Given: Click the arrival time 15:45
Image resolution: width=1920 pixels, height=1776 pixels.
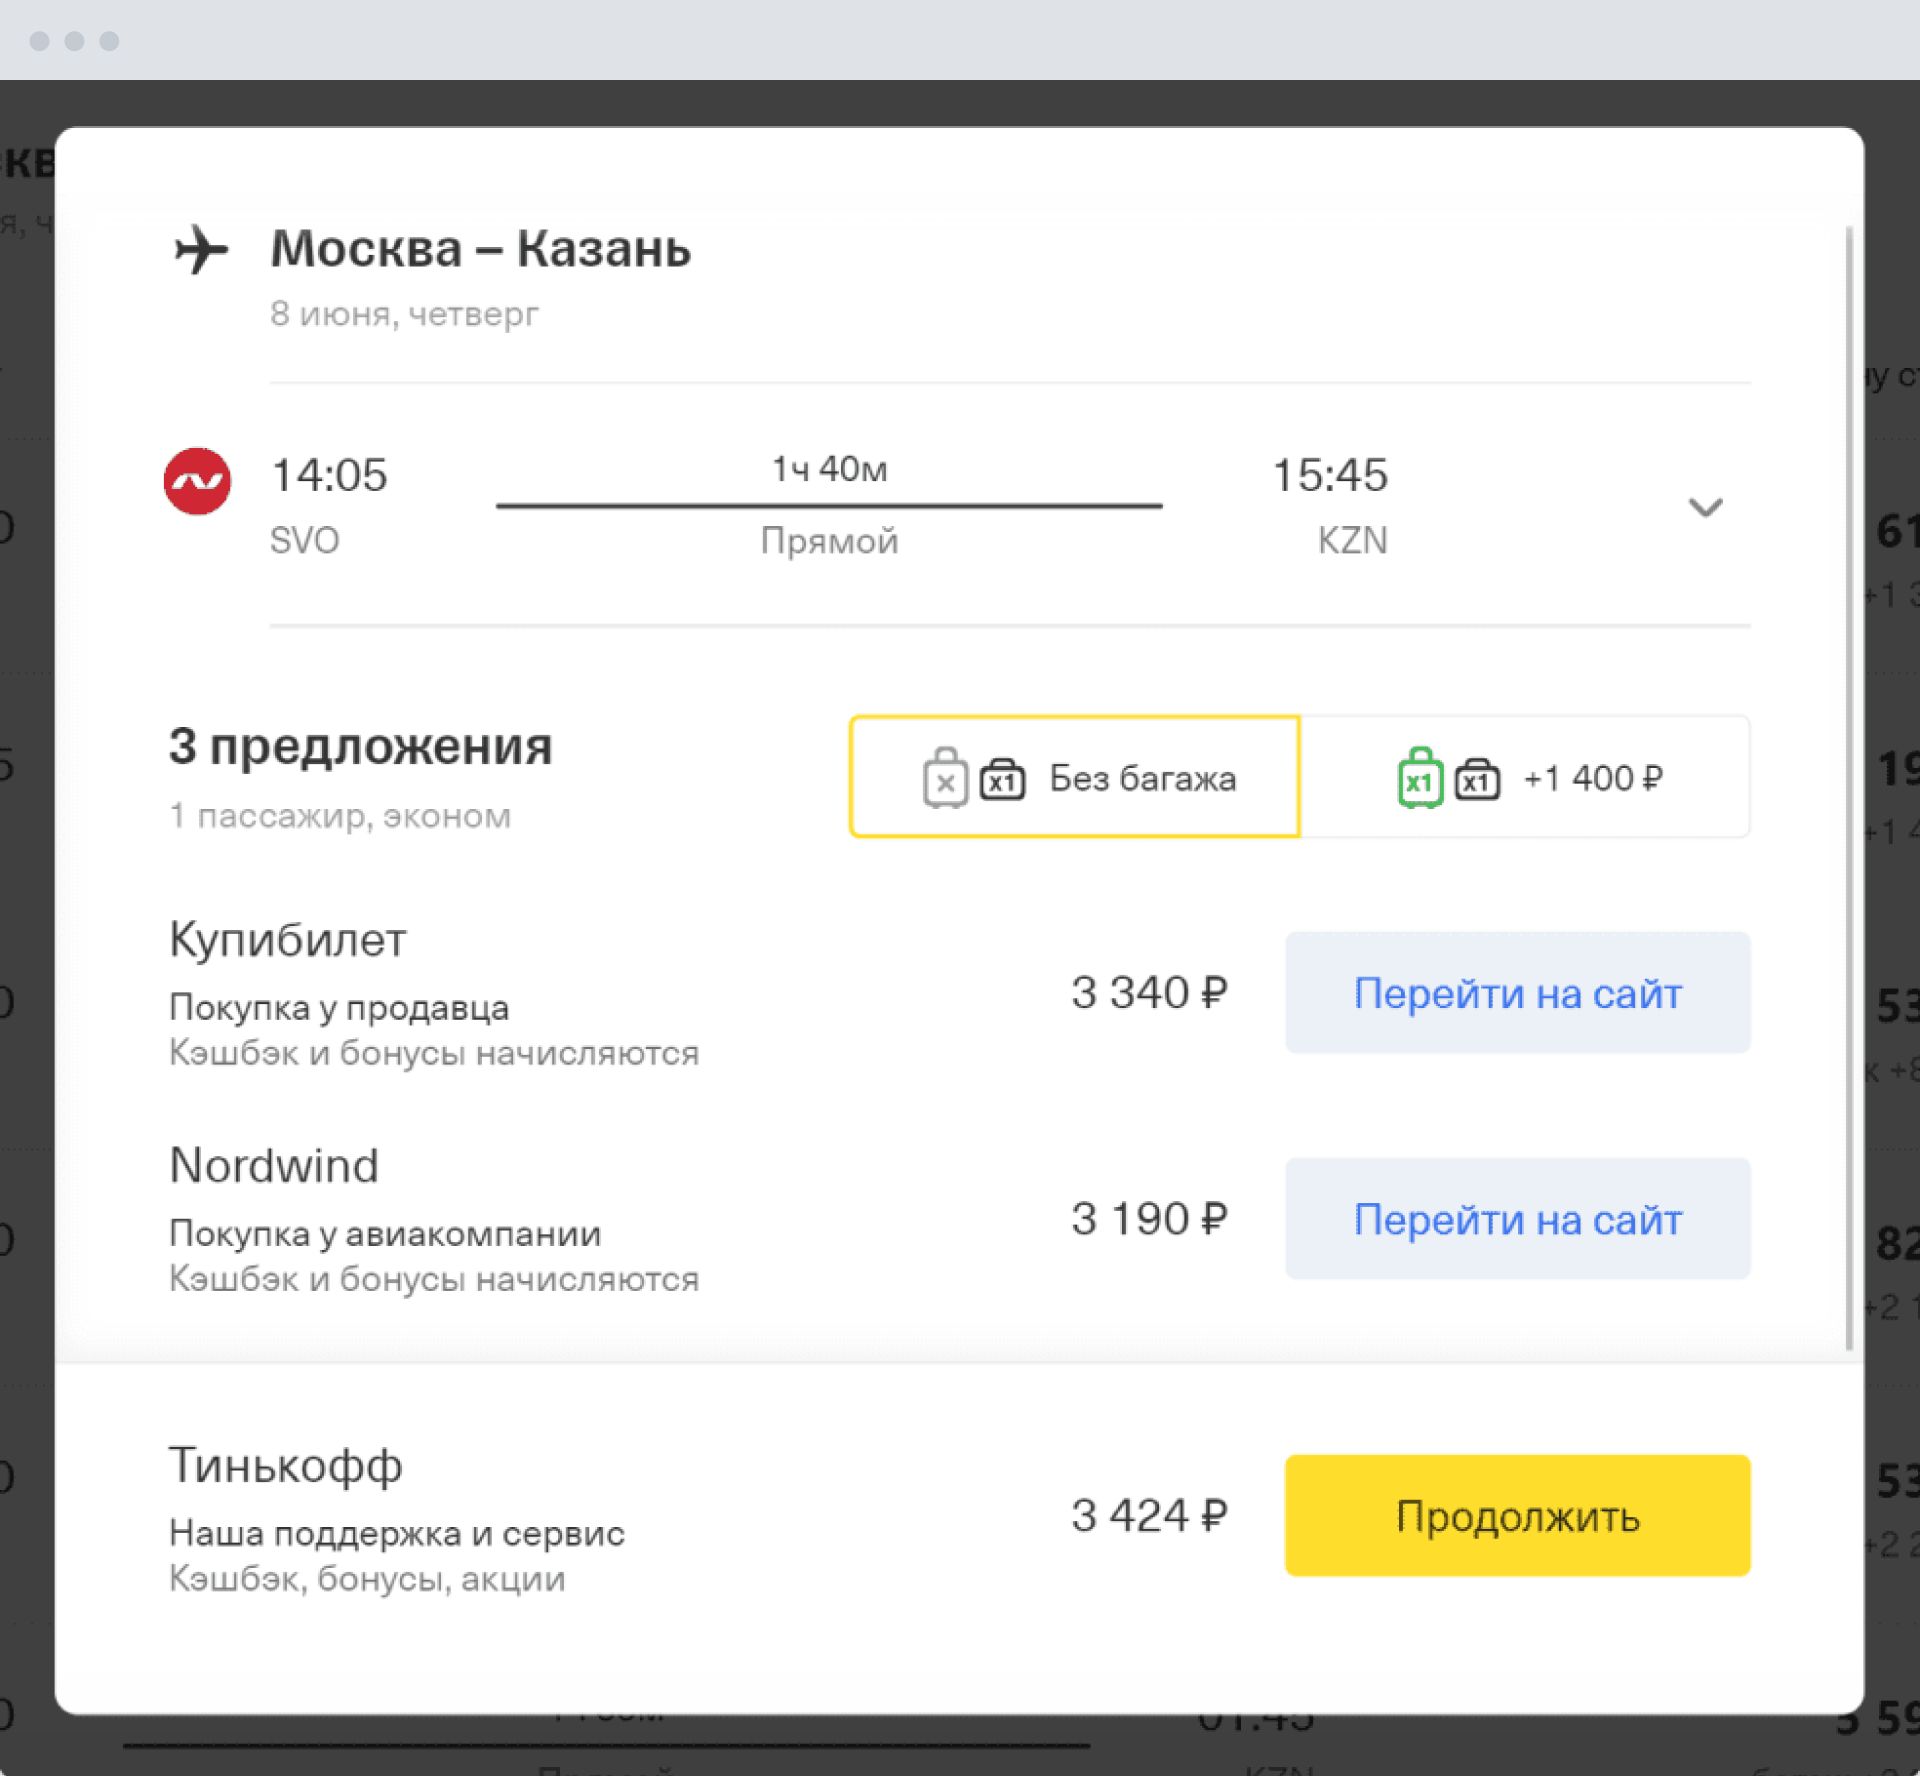Looking at the screenshot, I should [1330, 475].
